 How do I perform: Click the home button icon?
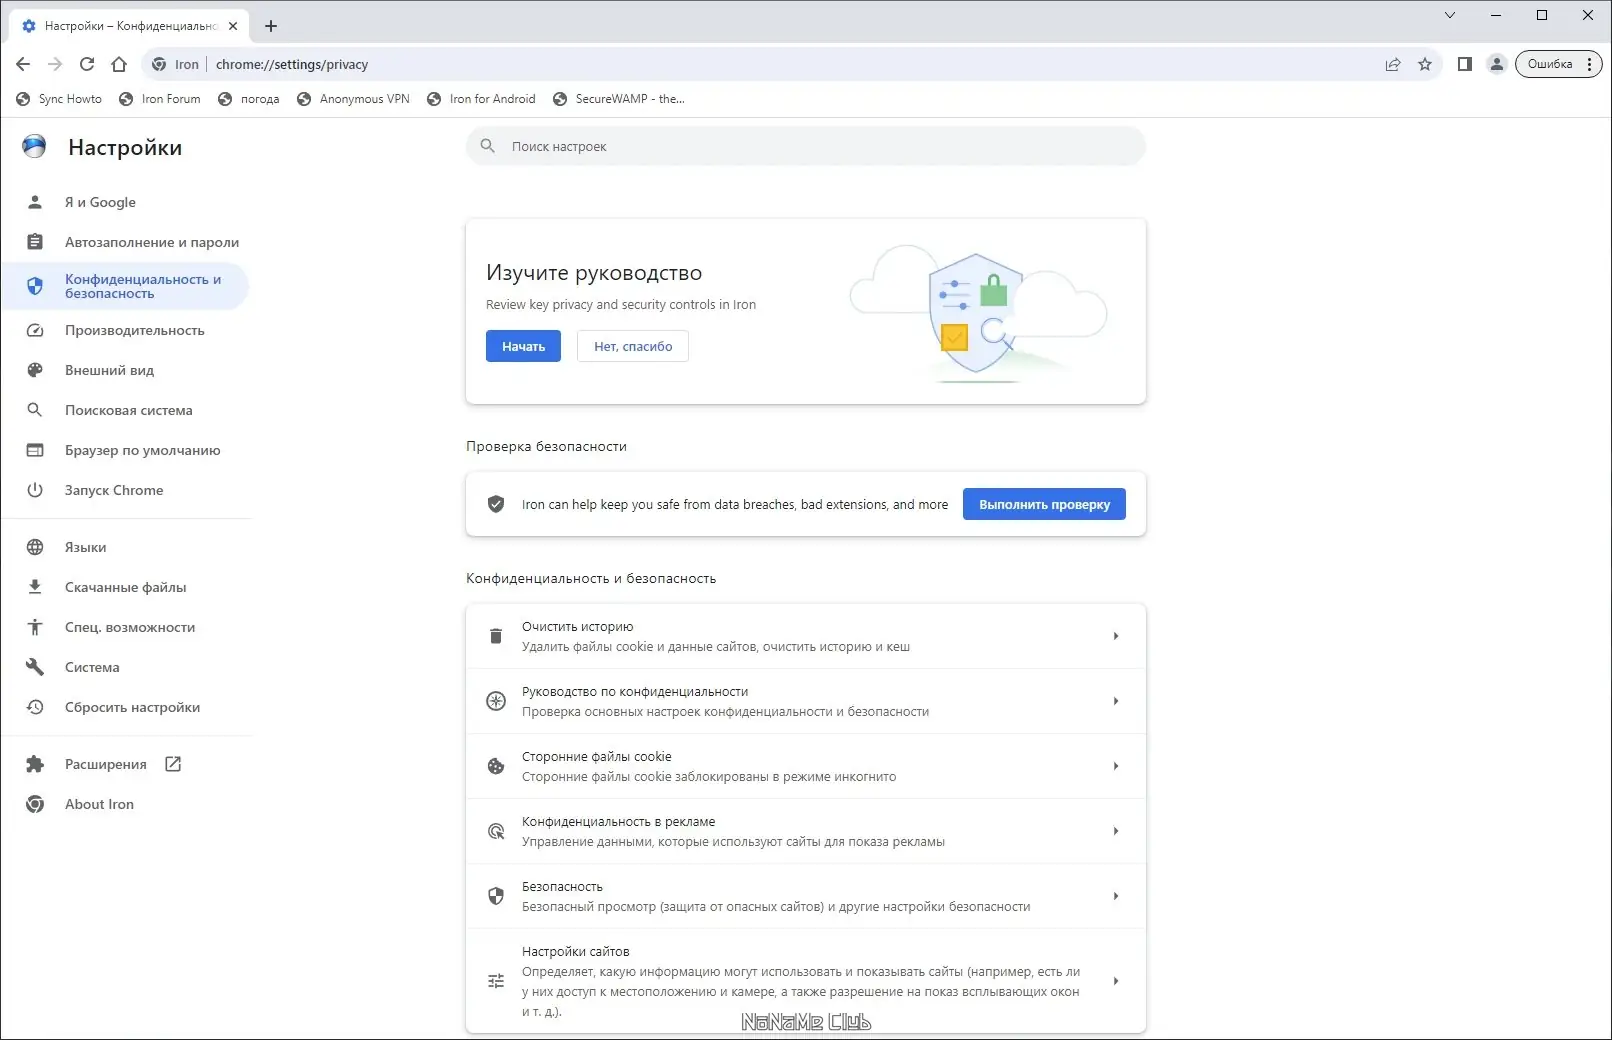click(x=119, y=63)
